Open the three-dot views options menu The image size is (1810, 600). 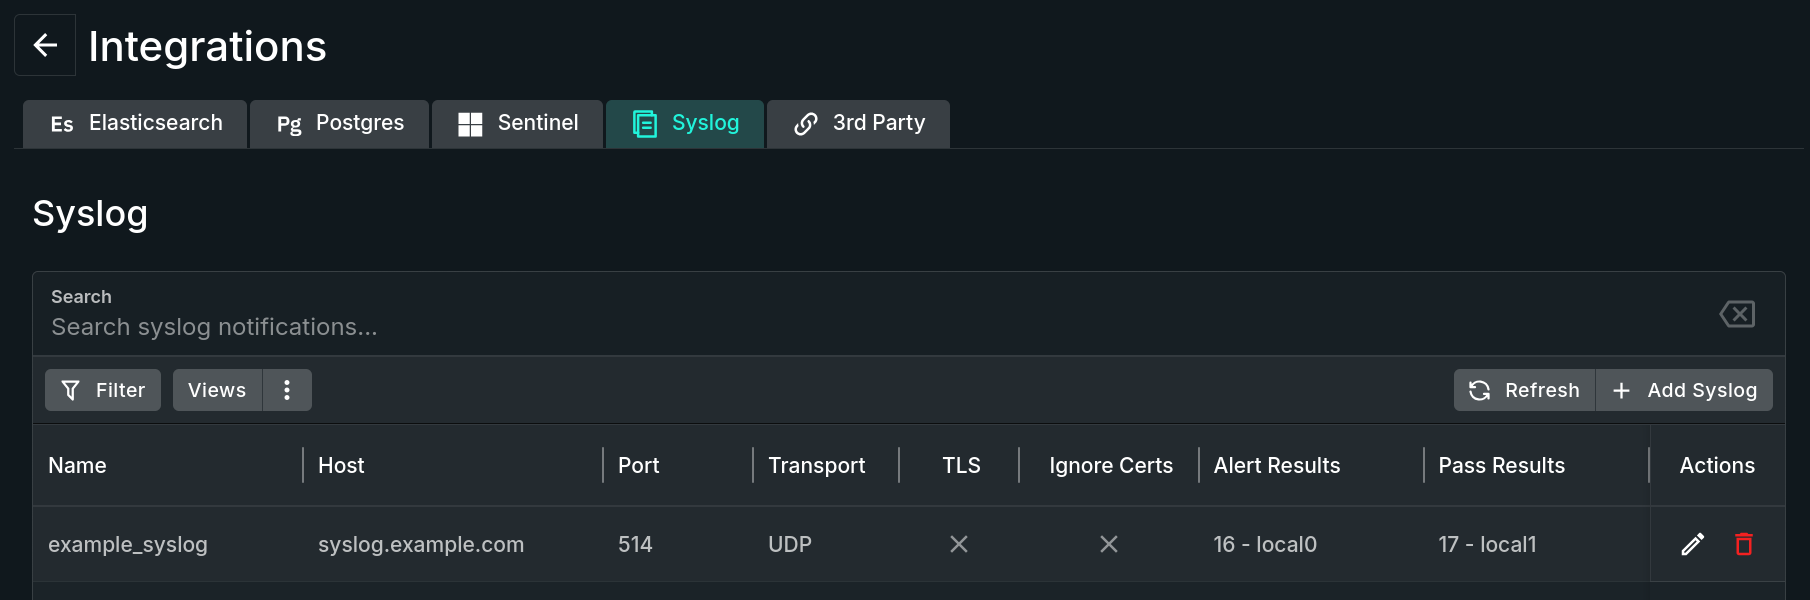point(287,390)
